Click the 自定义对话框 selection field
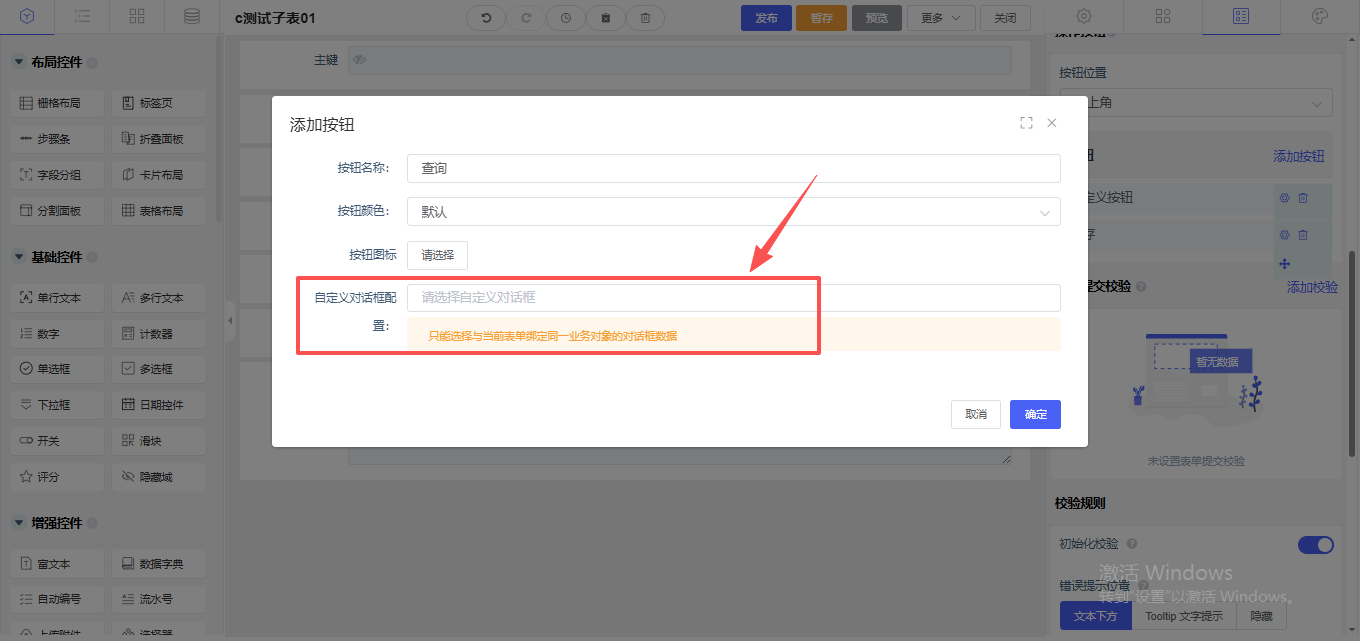The height and width of the screenshot is (641, 1360). tap(733, 298)
